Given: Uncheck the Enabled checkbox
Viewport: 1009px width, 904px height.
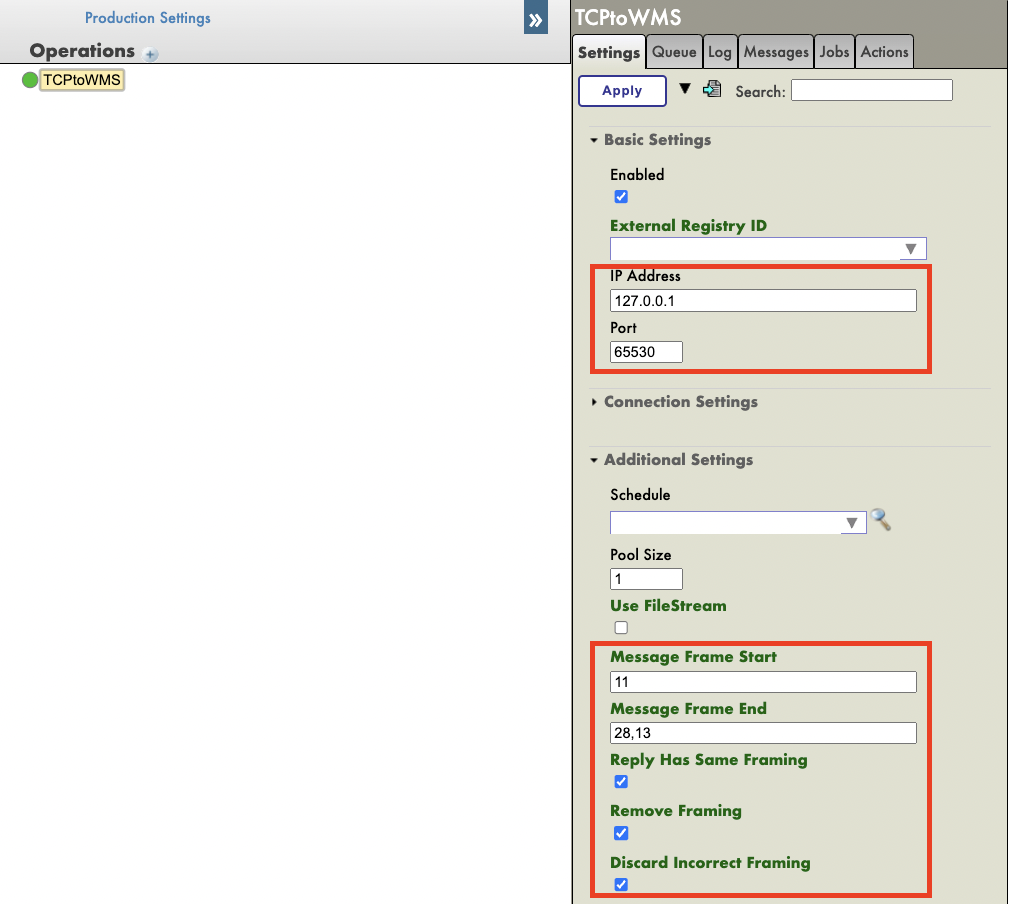Looking at the screenshot, I should 621,197.
